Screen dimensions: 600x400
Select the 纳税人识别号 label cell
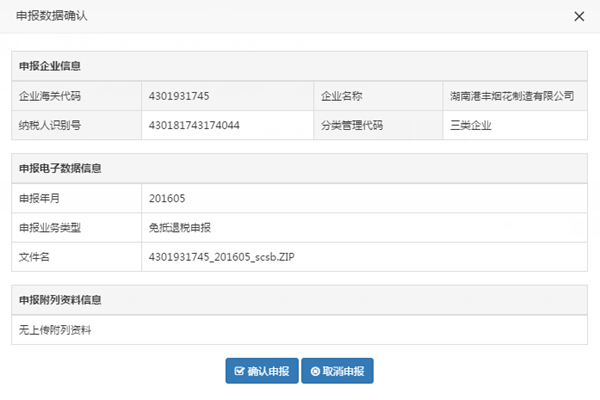(50, 125)
